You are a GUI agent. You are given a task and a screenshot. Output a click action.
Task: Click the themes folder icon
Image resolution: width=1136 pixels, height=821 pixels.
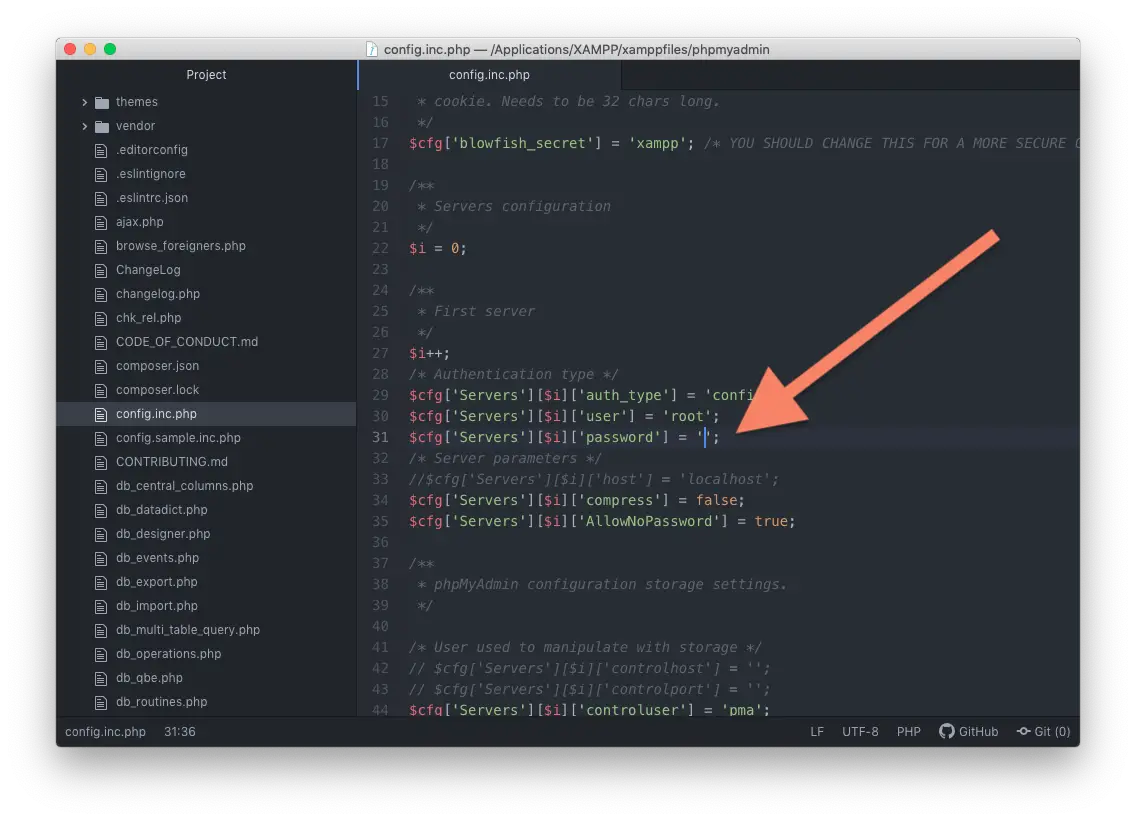click(x=102, y=102)
